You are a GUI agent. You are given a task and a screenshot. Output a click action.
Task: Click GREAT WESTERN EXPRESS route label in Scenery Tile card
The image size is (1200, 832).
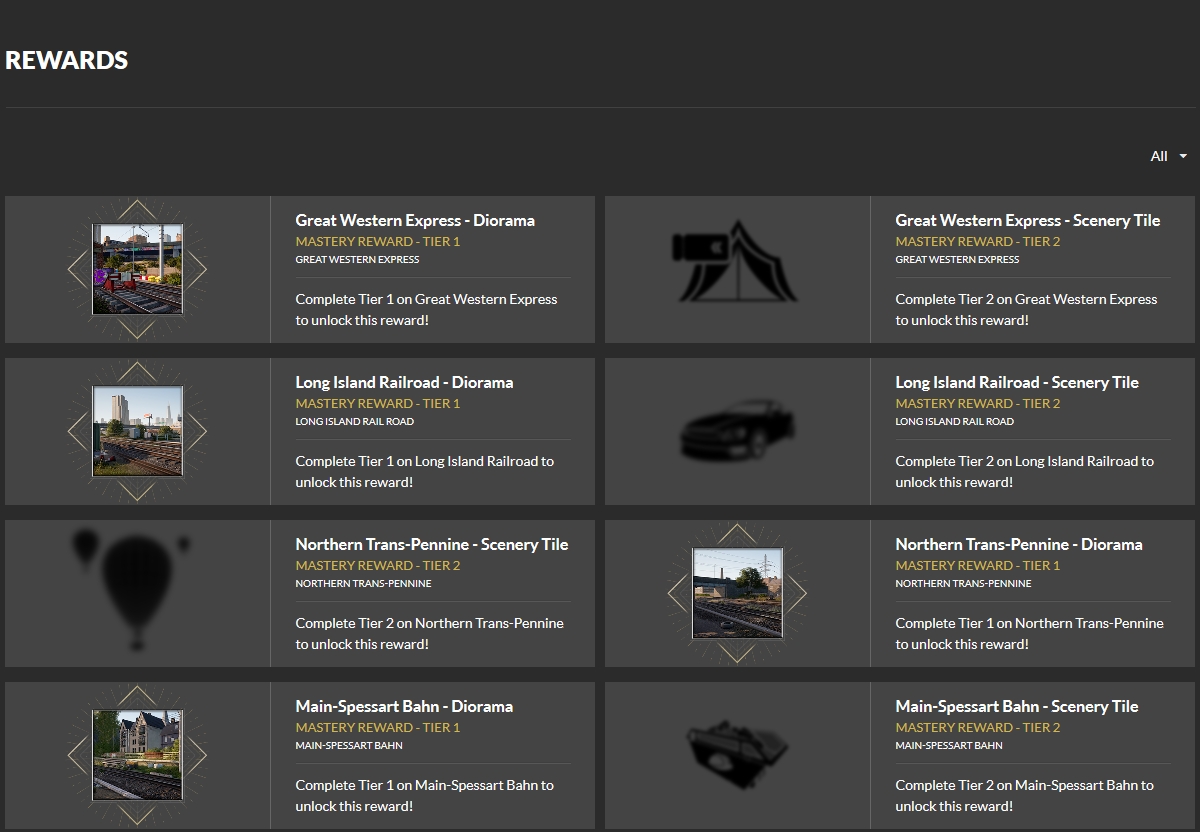(x=957, y=259)
